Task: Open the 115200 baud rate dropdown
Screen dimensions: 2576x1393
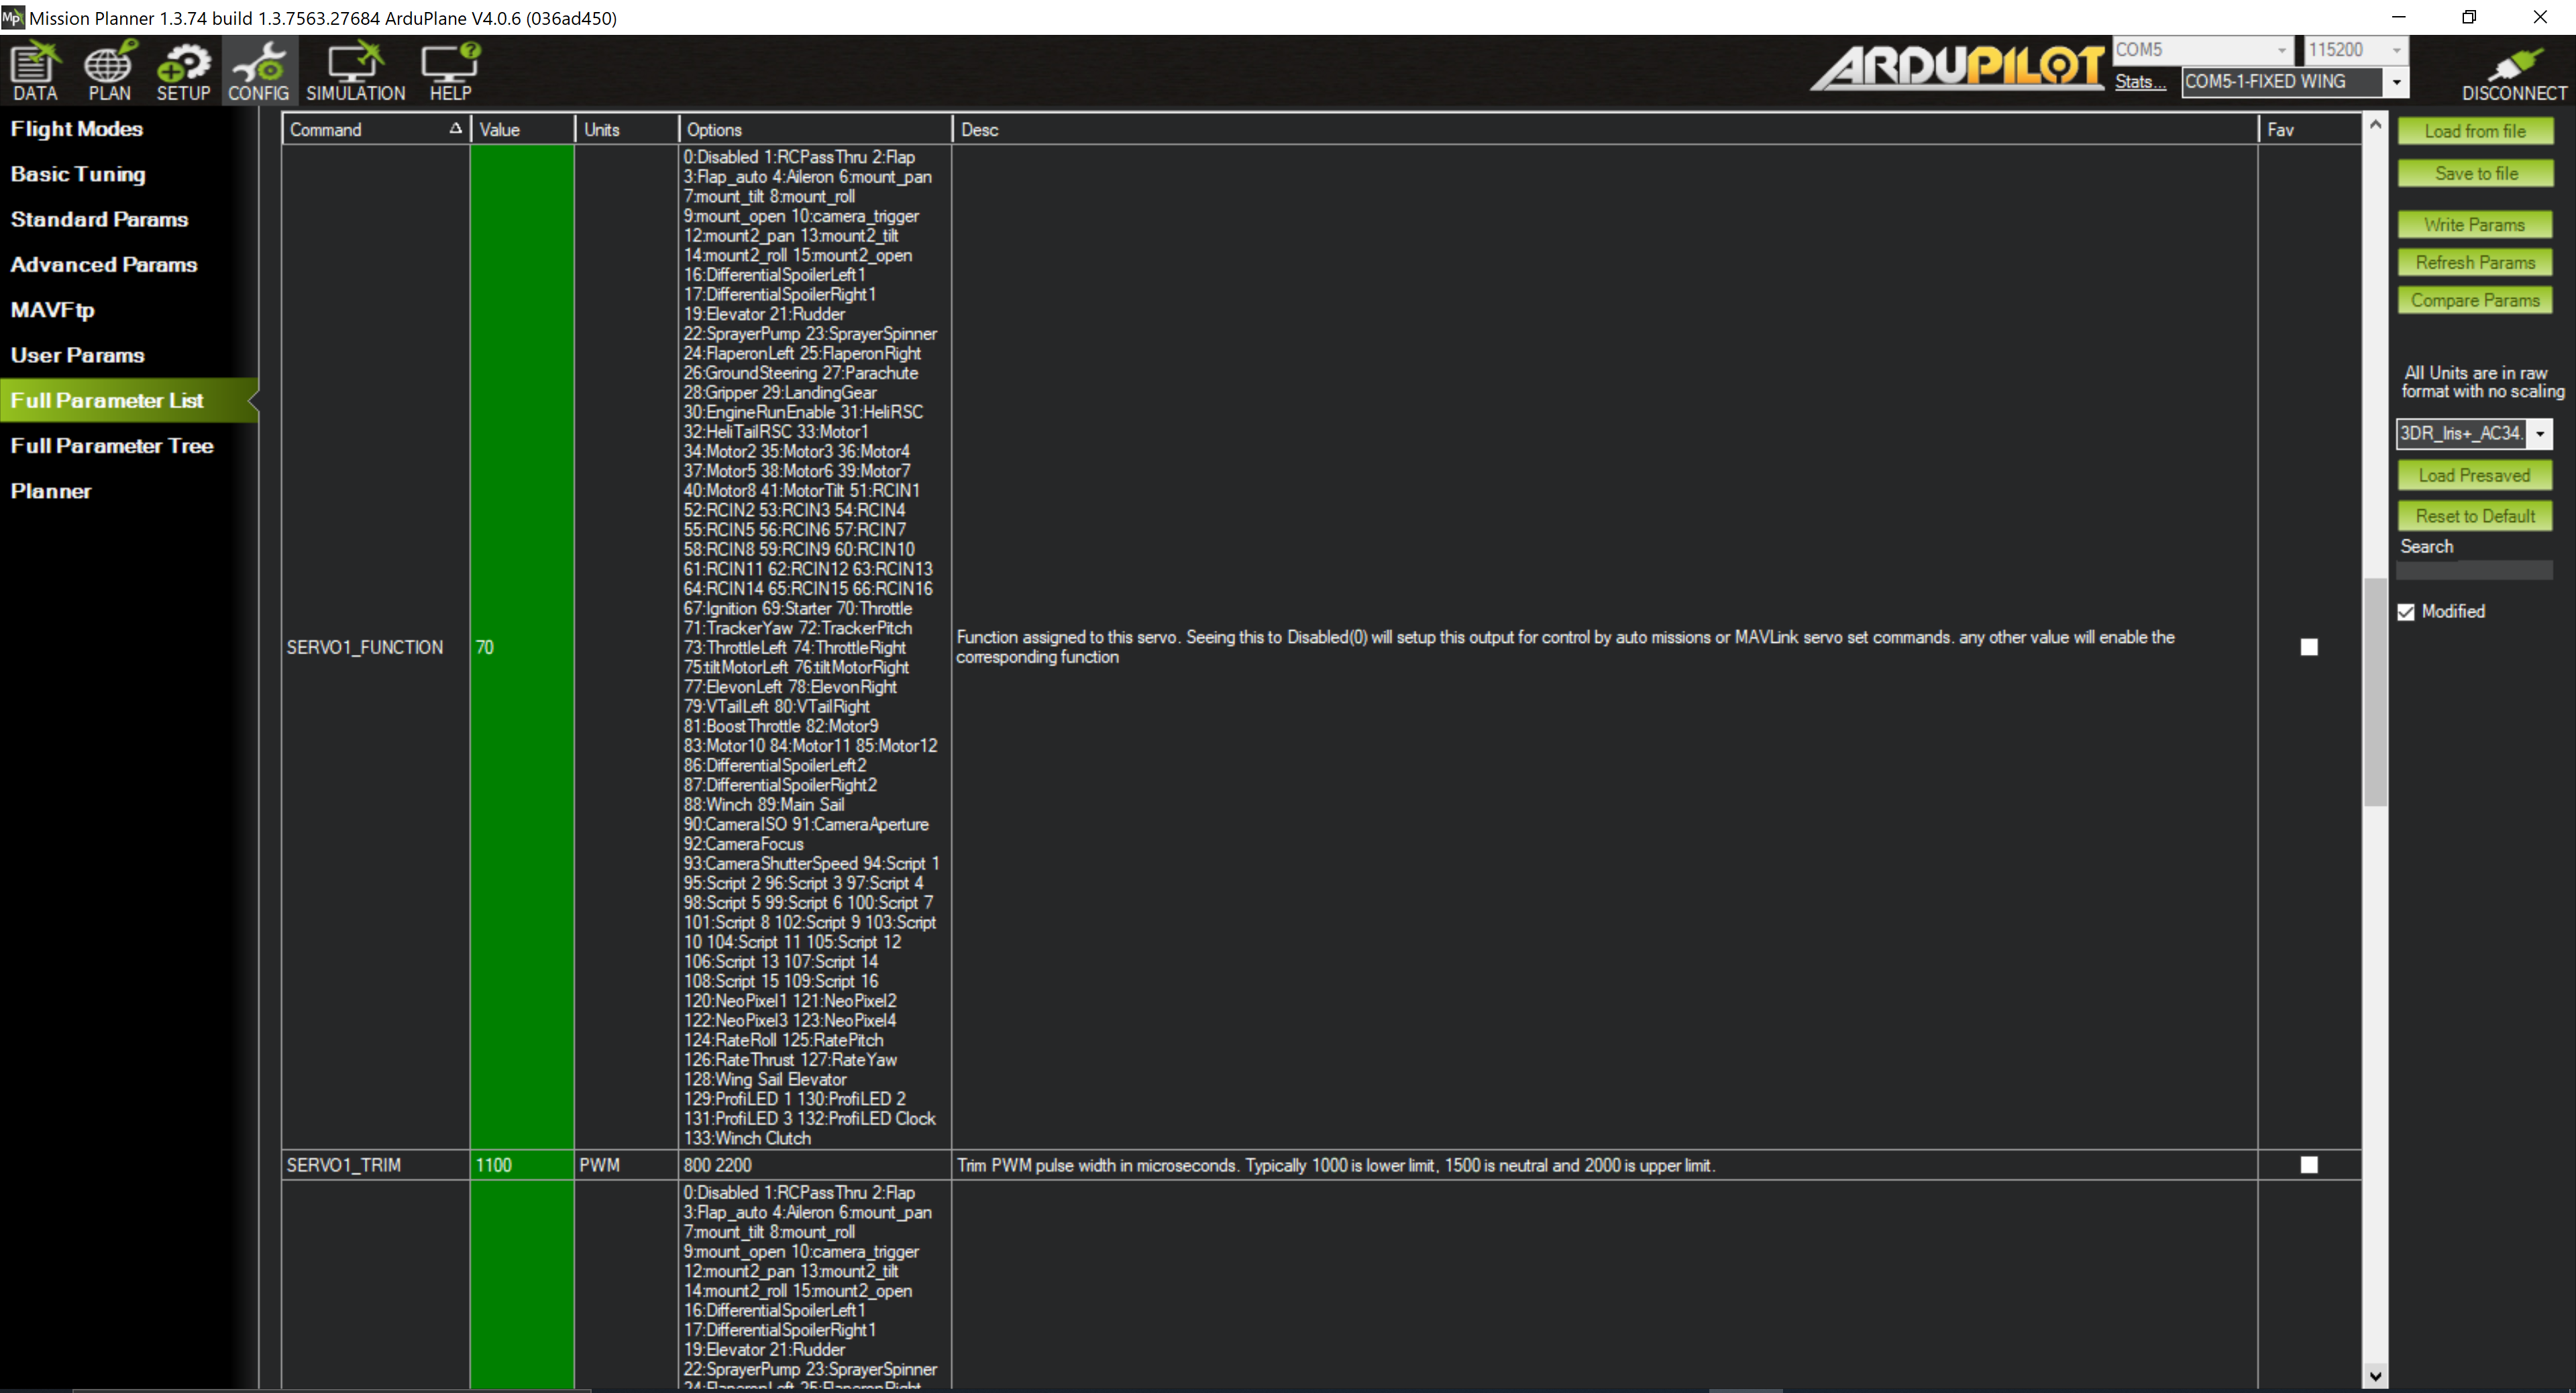Action: [2396, 50]
